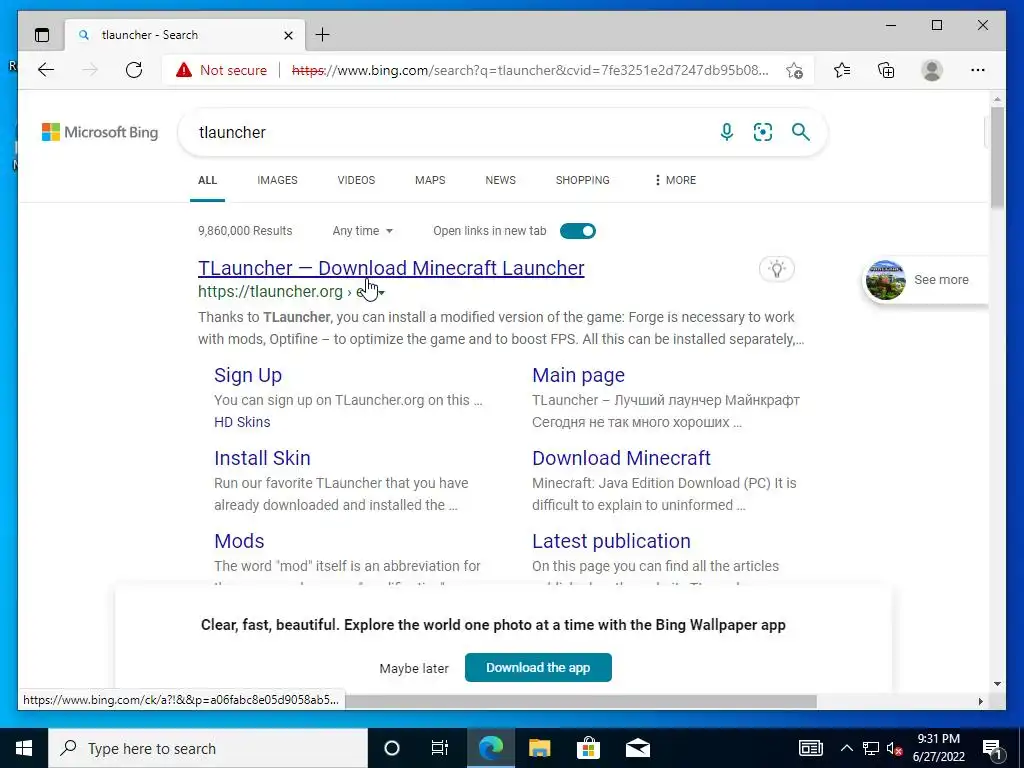Go back with the back arrow
This screenshot has height=768, width=1024.
[46, 70]
